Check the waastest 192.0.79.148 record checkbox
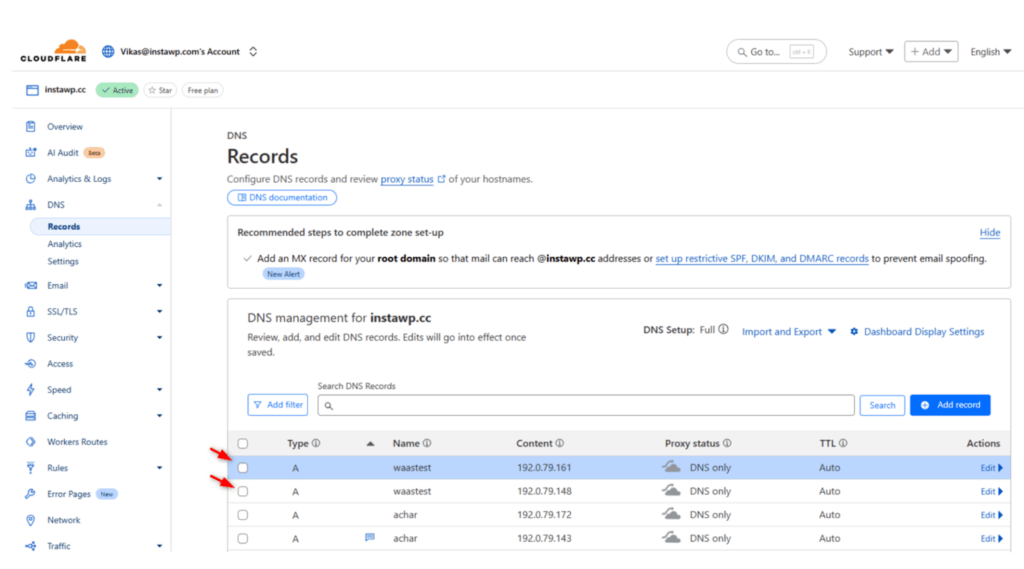The image size is (1024, 569). pos(243,491)
